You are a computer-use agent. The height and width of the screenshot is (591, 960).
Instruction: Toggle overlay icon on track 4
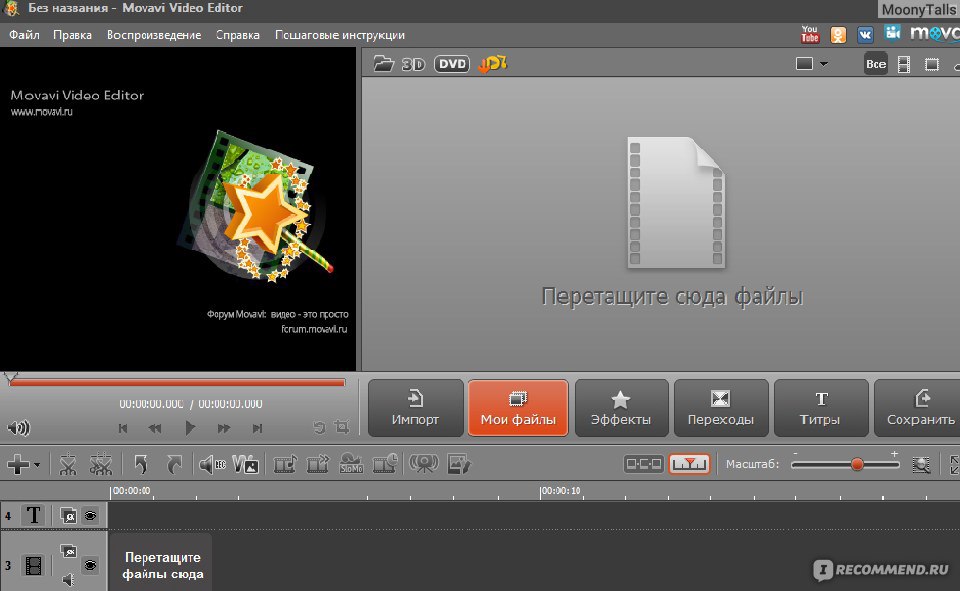tap(69, 516)
